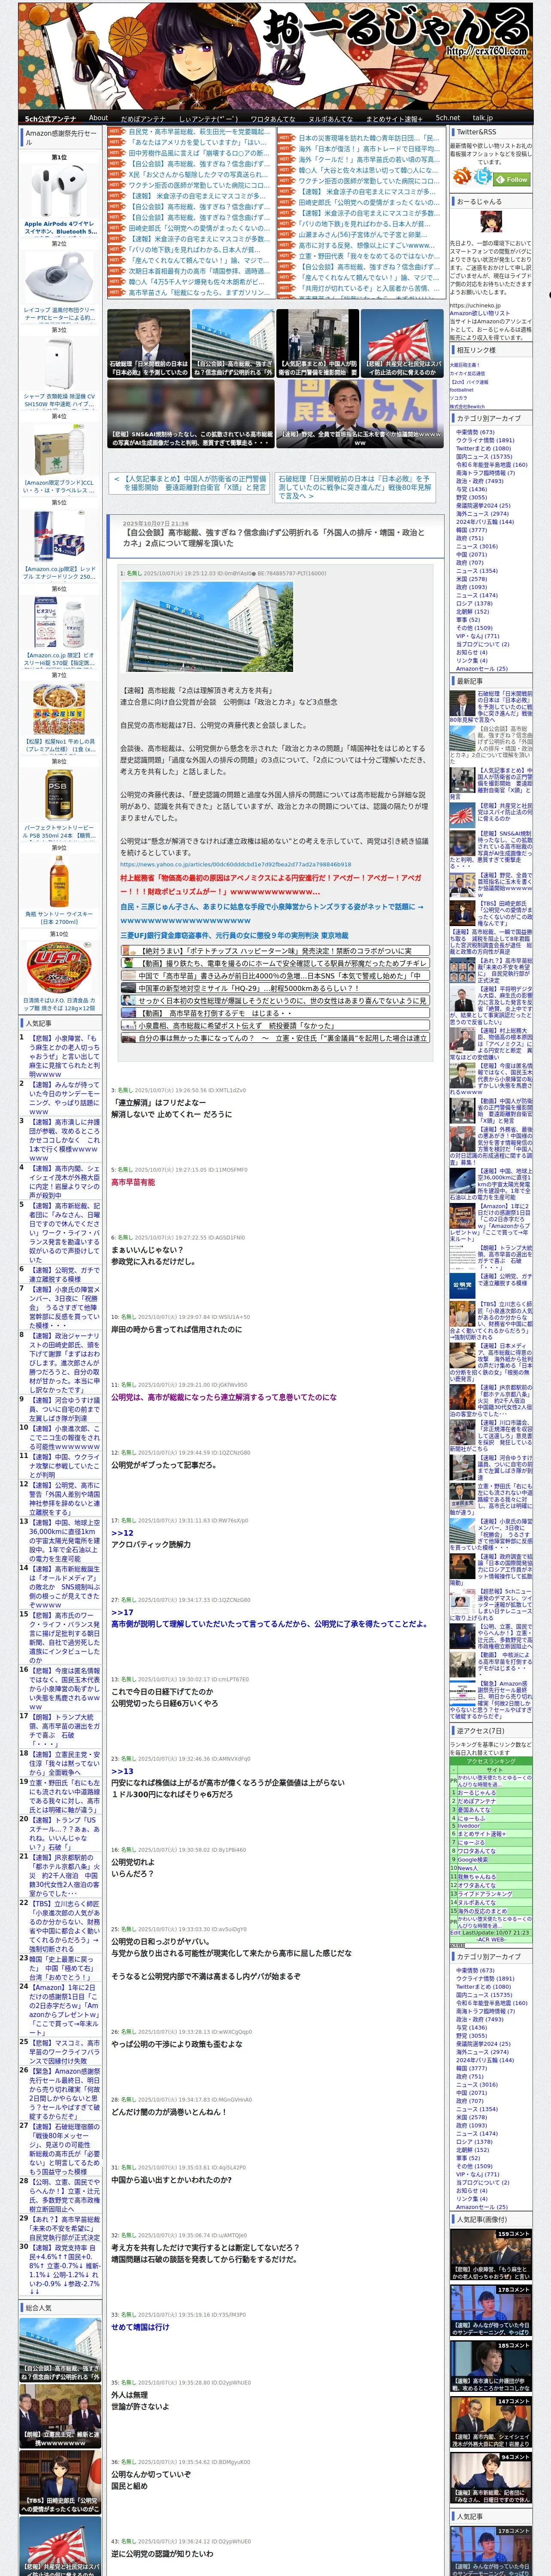This screenshot has height=2576, width=551.
Task: Open uchineko.jp Amazon shopping URL
Action: click(475, 306)
